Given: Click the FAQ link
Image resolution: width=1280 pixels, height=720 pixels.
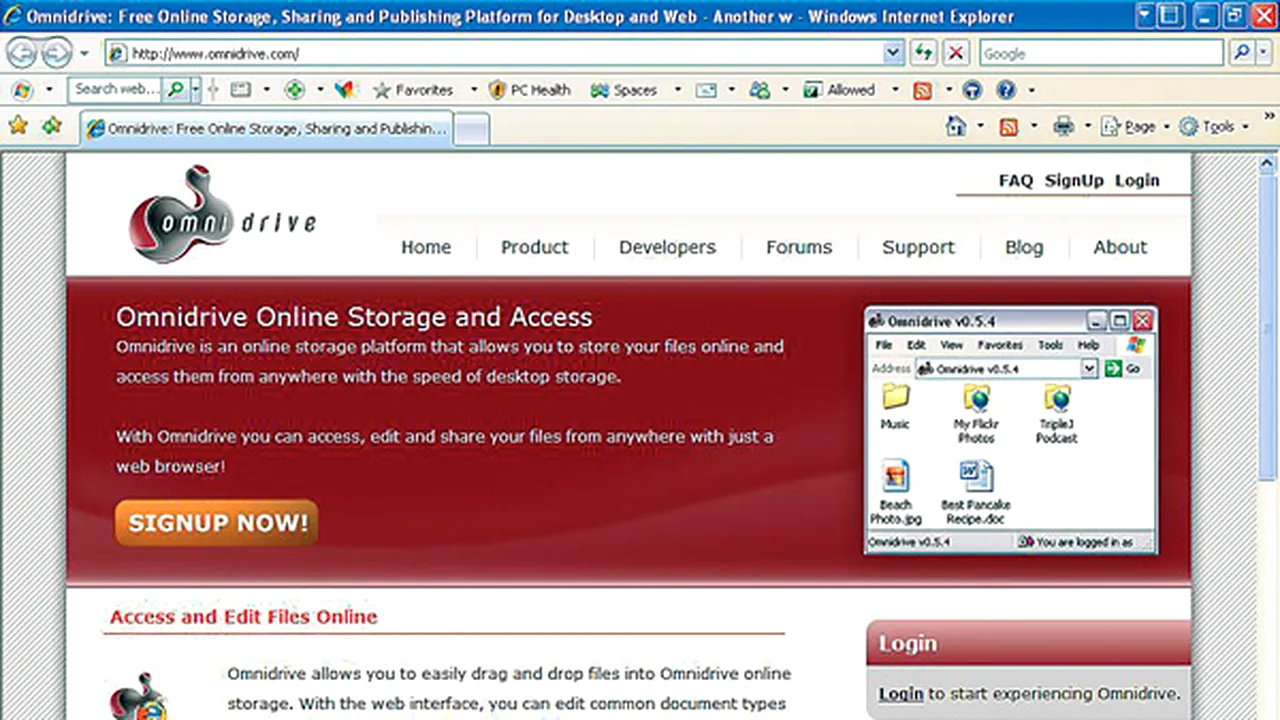Looking at the screenshot, I should click(x=1015, y=180).
